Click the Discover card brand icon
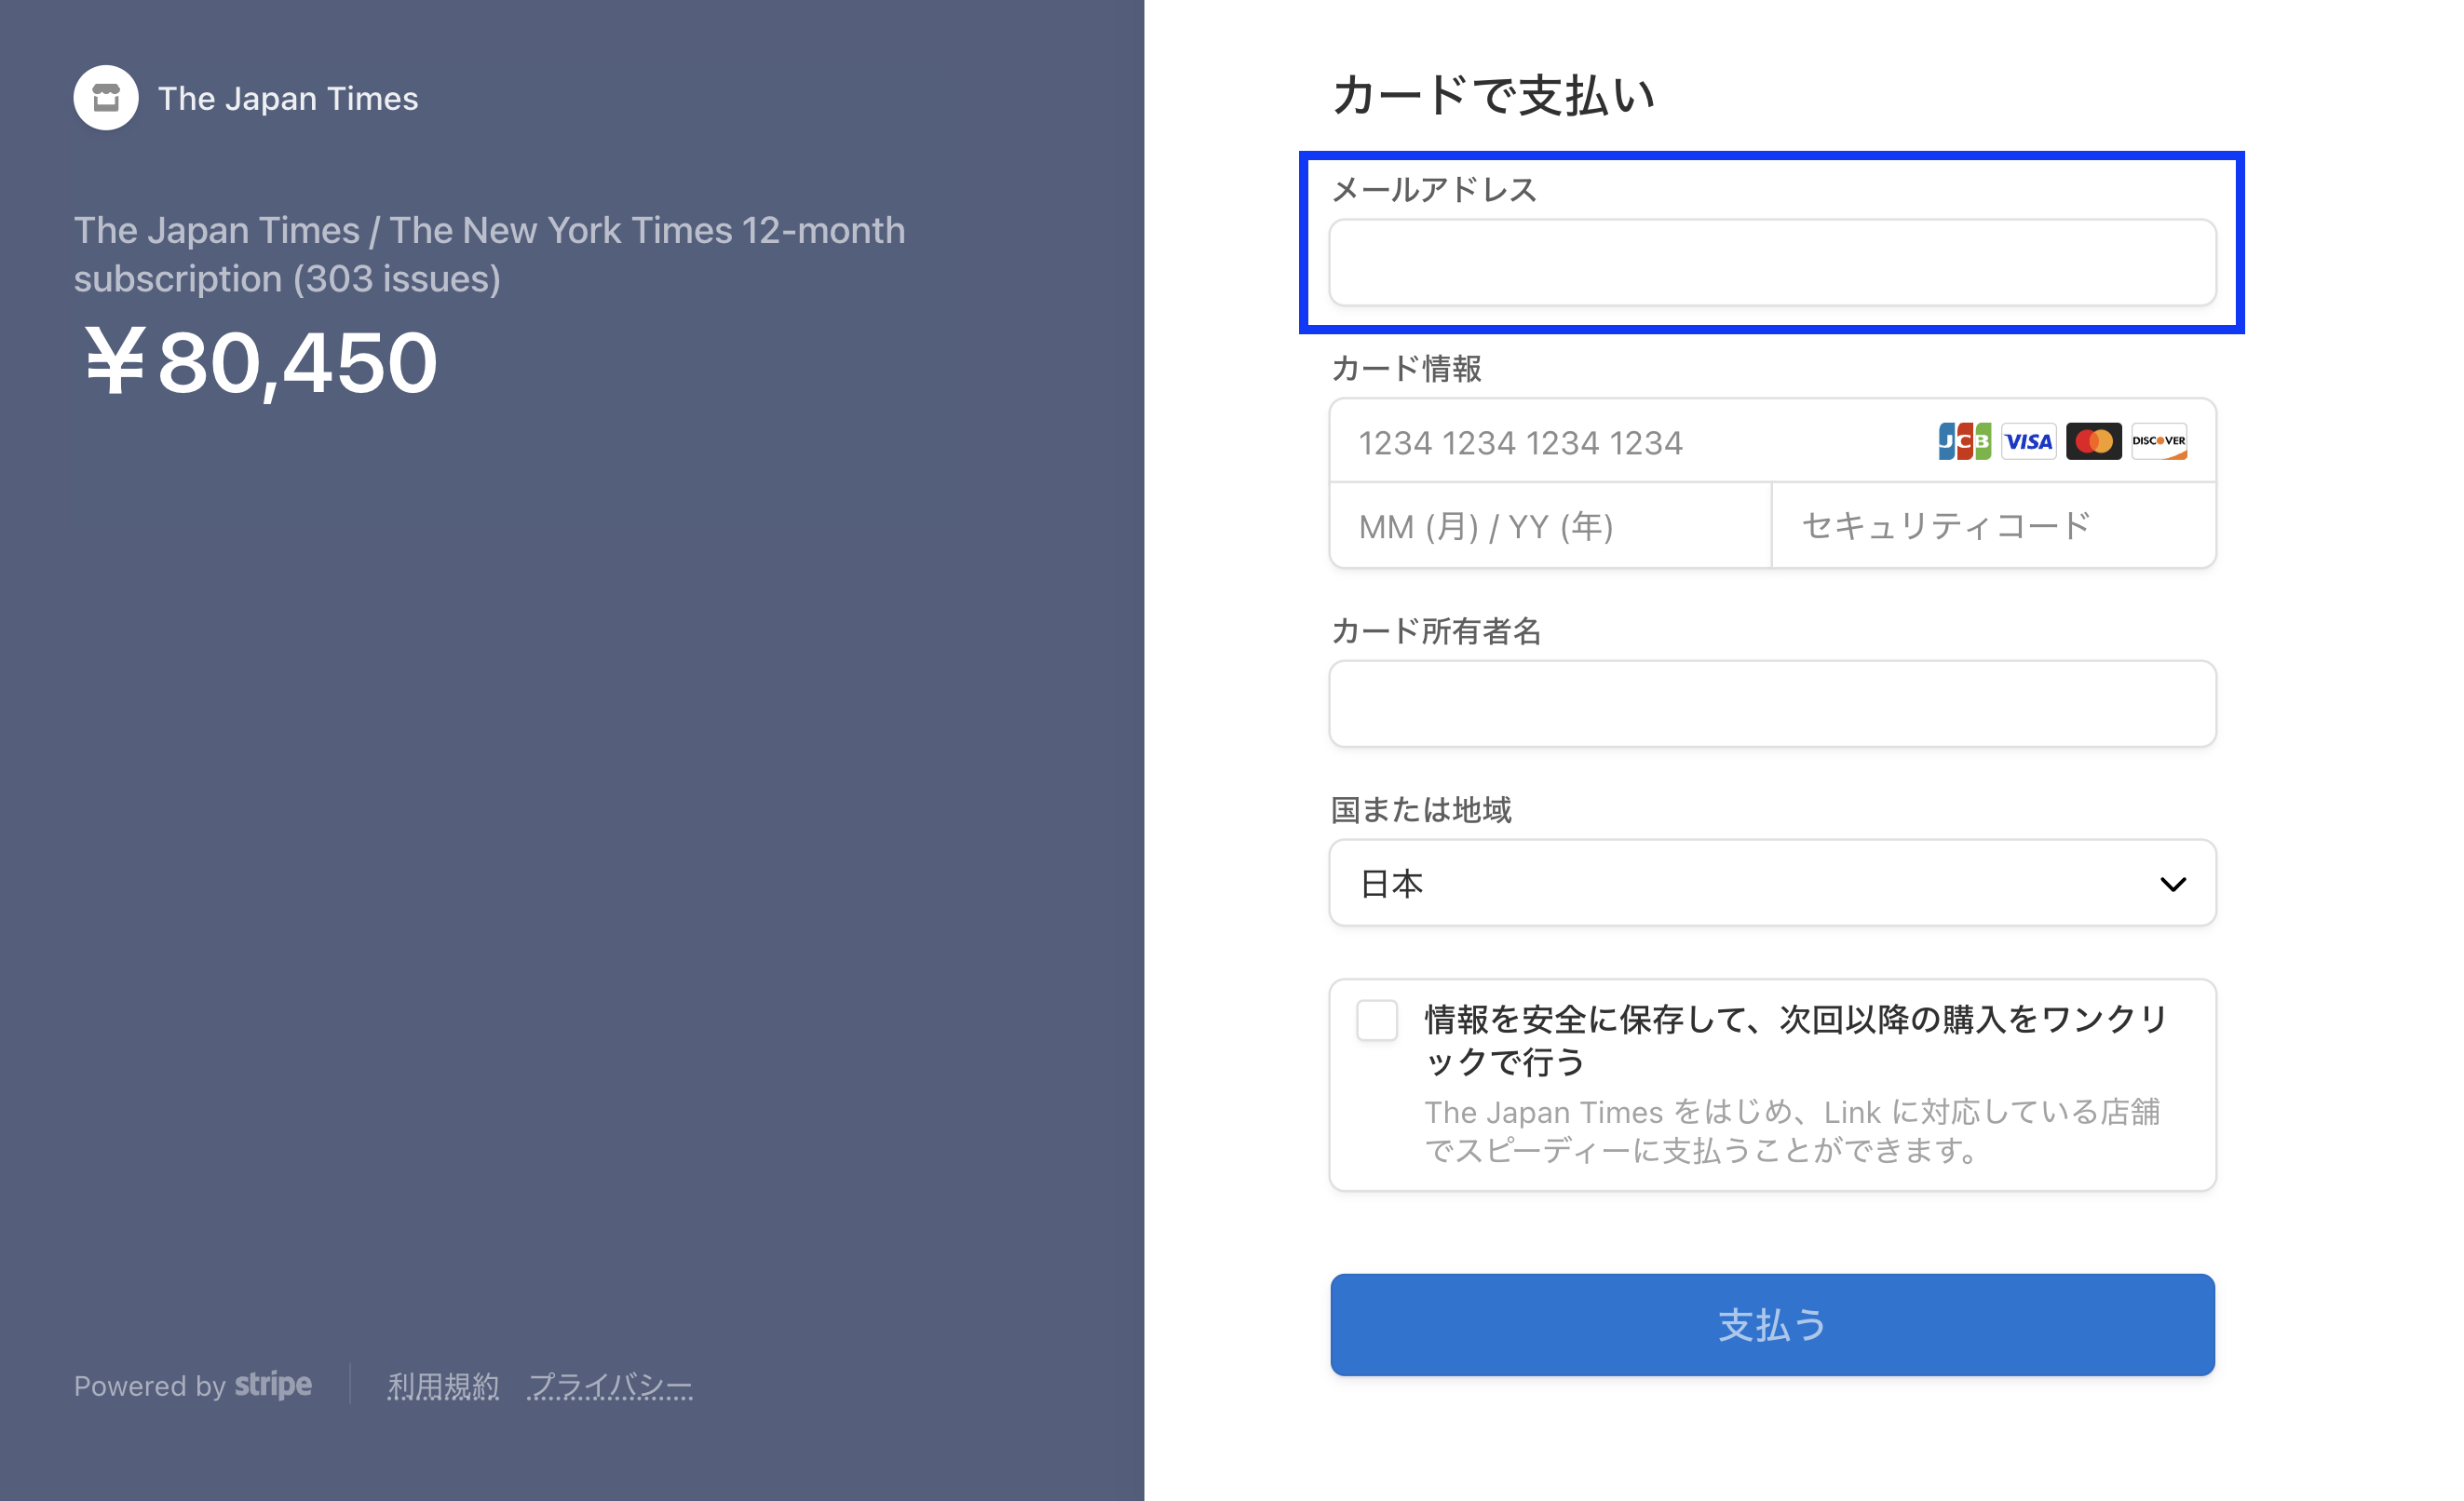2464x1501 pixels. pyautogui.click(x=2158, y=441)
